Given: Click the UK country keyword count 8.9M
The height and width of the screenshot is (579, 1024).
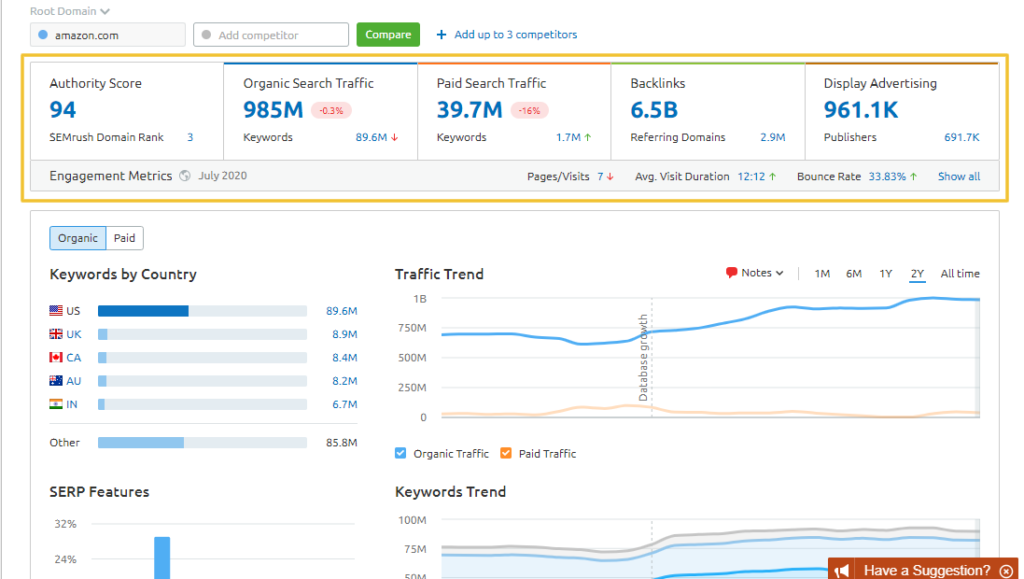Looking at the screenshot, I should pyautogui.click(x=345, y=334).
